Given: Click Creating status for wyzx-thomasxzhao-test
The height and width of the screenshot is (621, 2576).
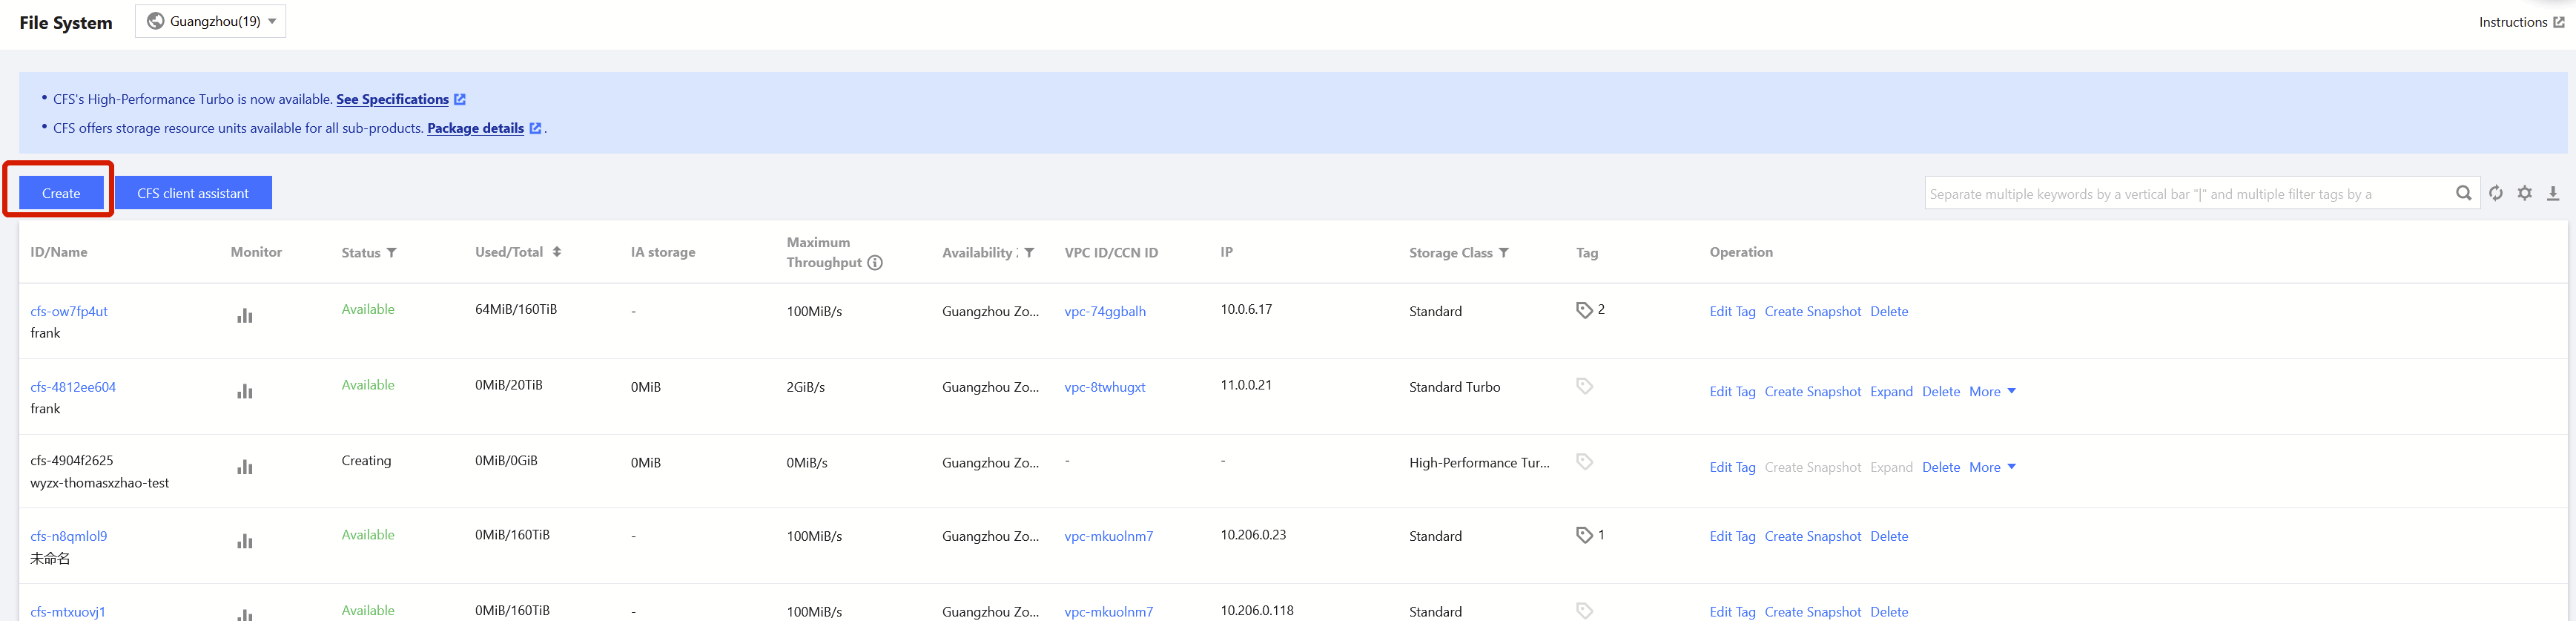Looking at the screenshot, I should pyautogui.click(x=366, y=461).
